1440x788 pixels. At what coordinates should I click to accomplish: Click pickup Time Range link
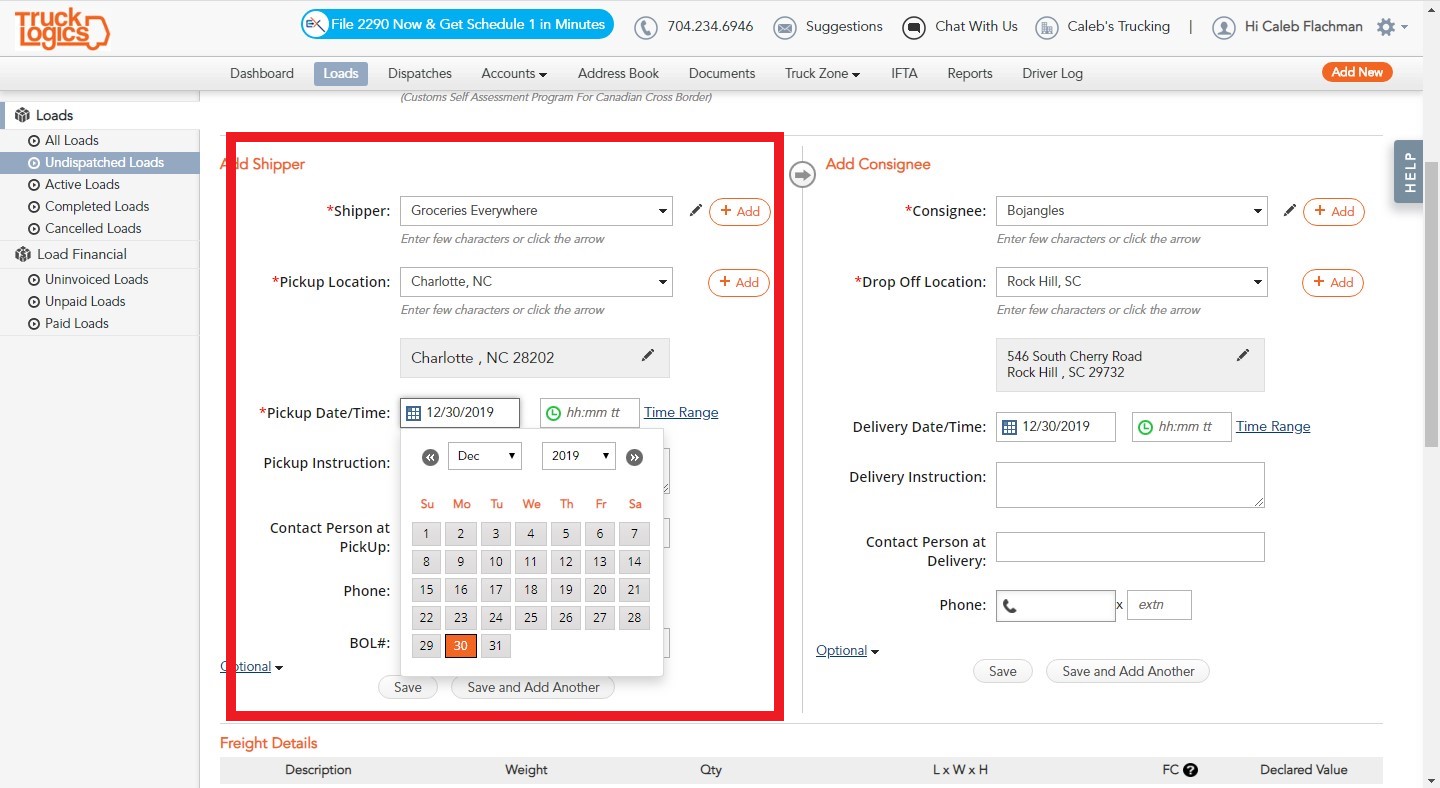pos(681,413)
